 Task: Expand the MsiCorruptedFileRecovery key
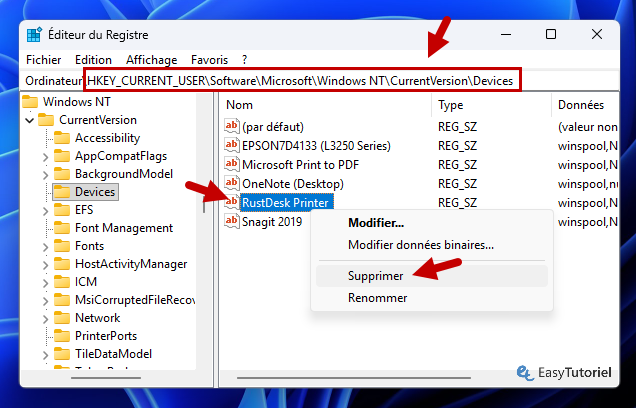[45, 301]
